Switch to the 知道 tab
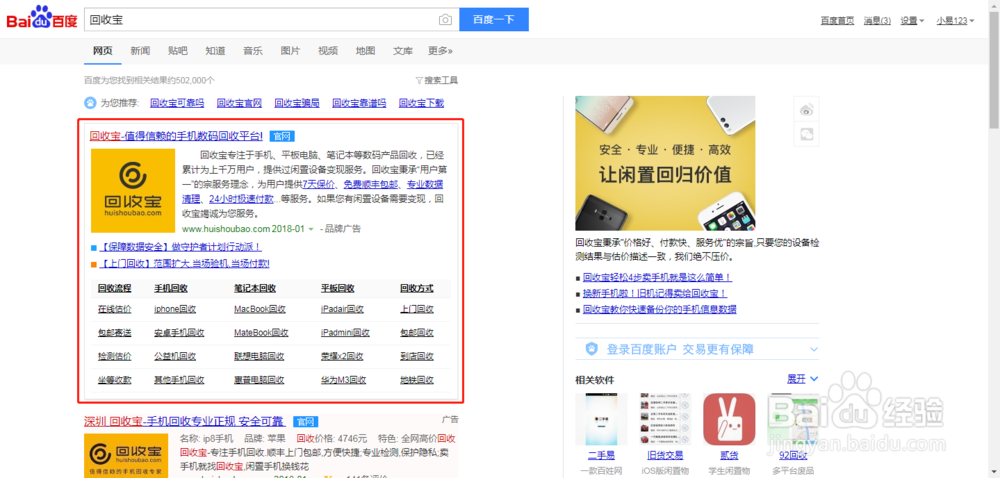Viewport: 1000px width, 478px height. pyautogui.click(x=216, y=51)
